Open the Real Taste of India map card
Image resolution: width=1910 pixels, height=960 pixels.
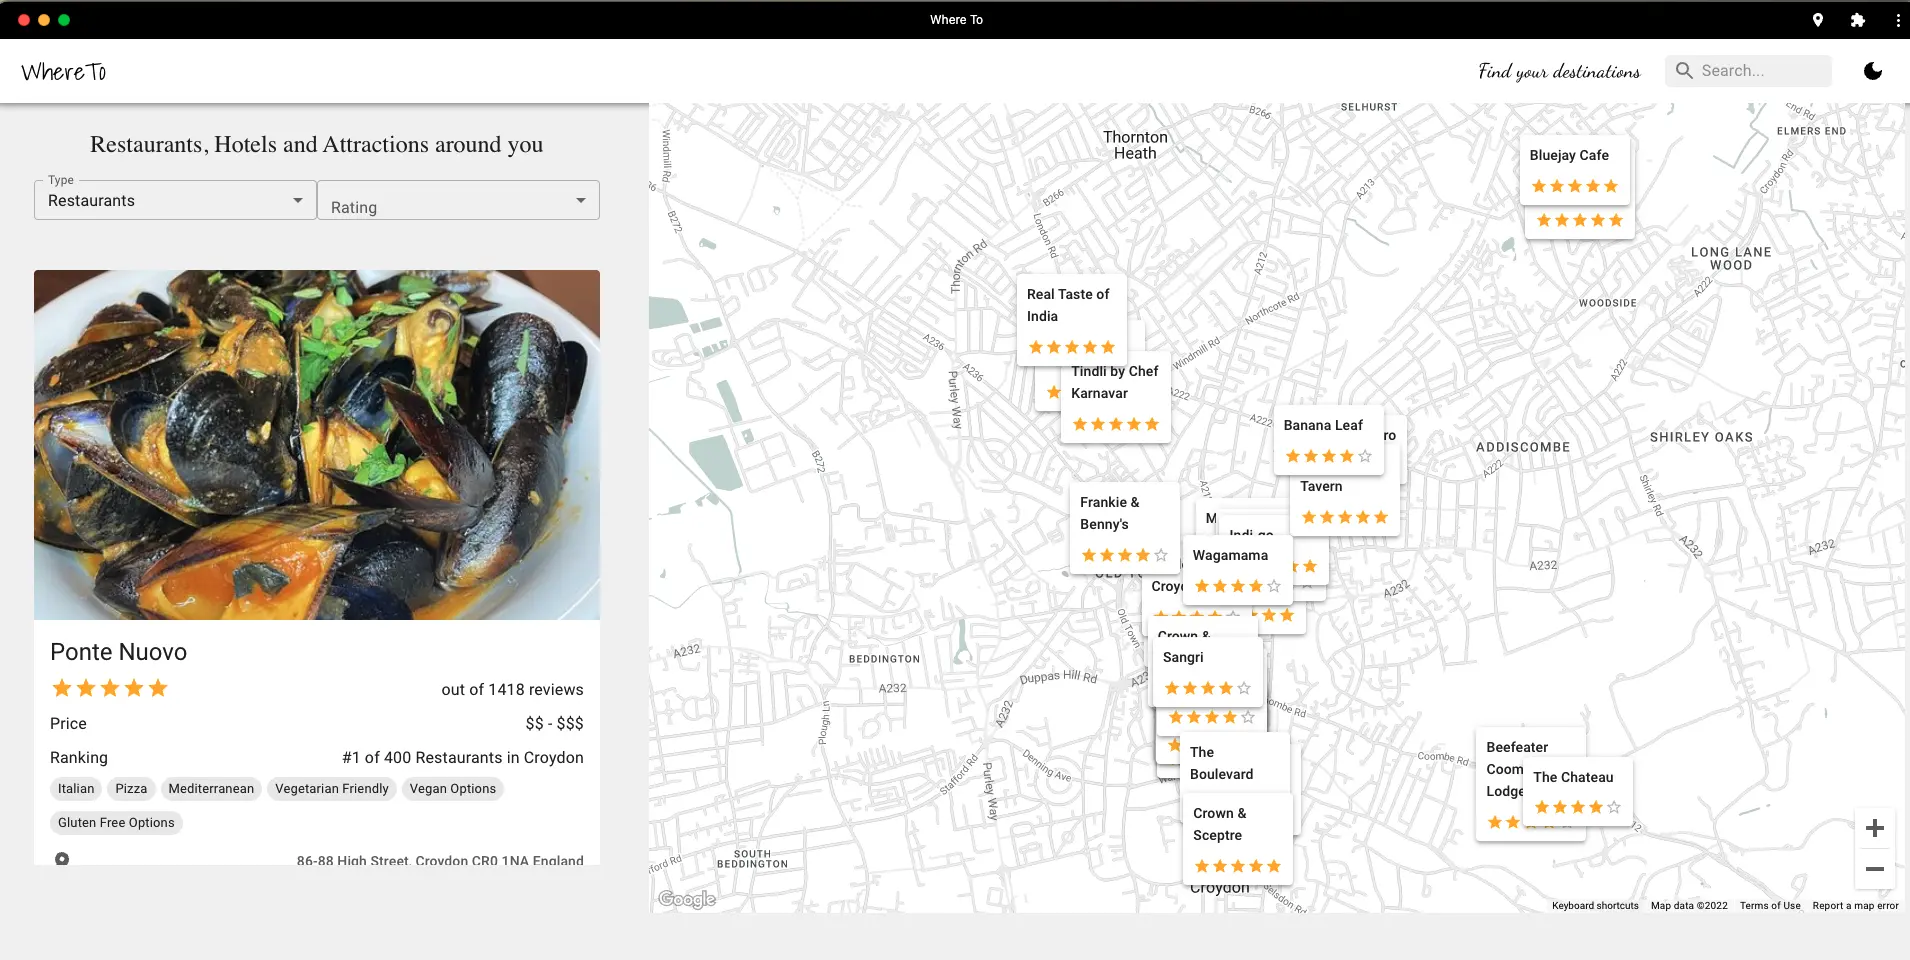pyautogui.click(x=1072, y=320)
